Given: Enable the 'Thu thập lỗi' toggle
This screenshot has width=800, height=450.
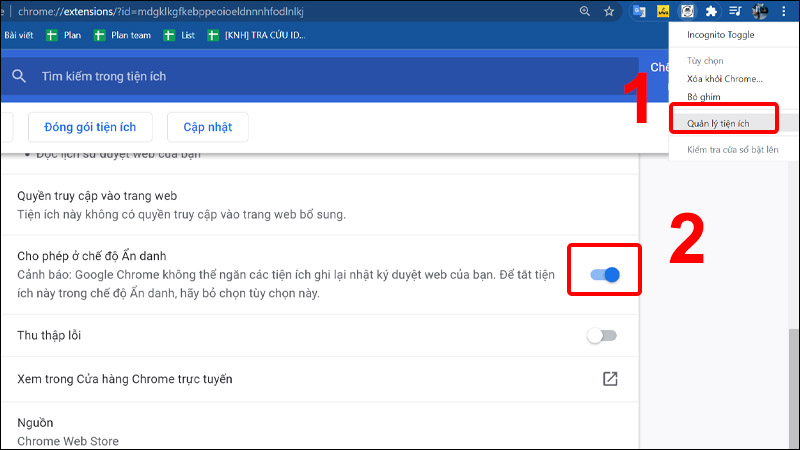Looking at the screenshot, I should [x=602, y=336].
